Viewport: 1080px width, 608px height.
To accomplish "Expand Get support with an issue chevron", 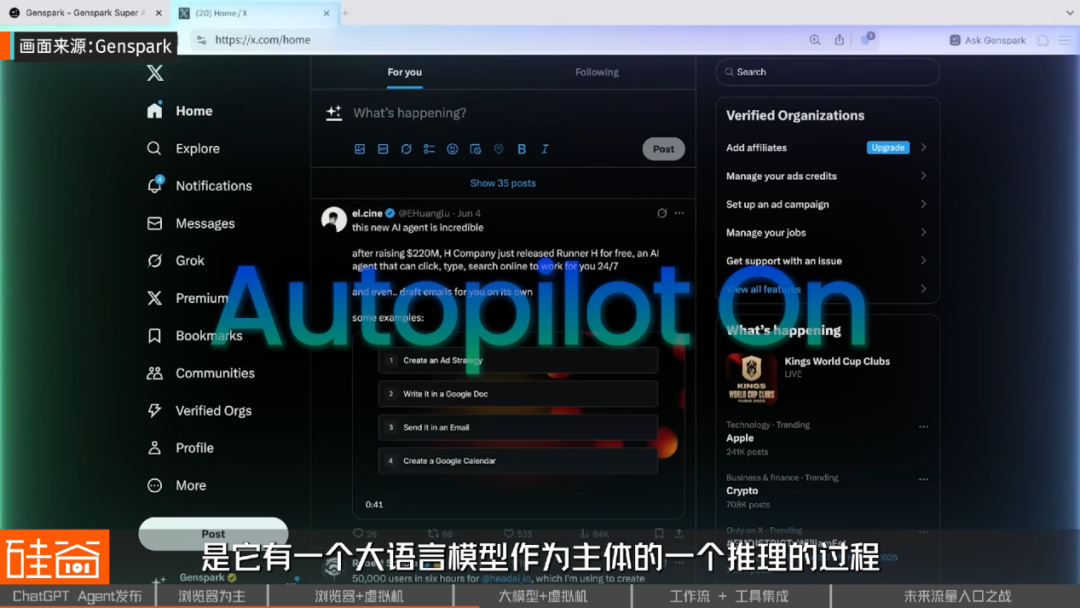I will [924, 260].
